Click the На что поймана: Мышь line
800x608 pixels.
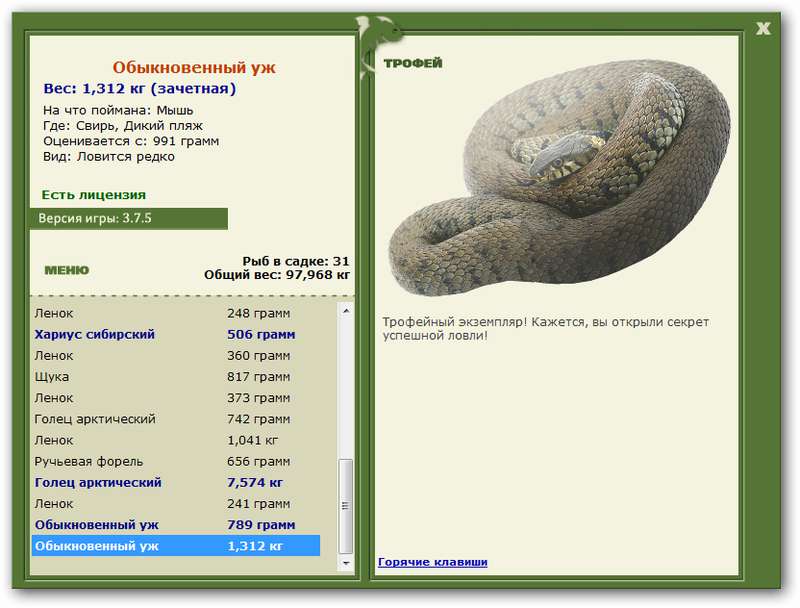tap(118, 110)
